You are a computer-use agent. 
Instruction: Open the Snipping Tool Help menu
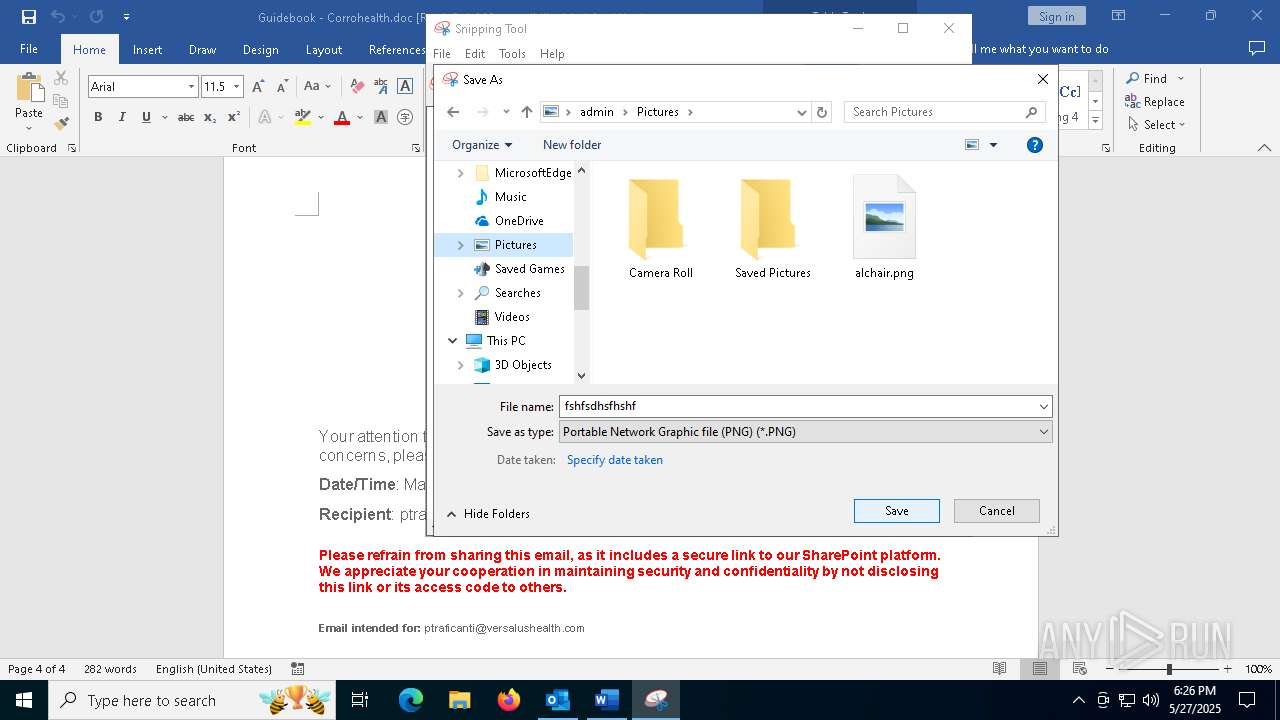click(552, 54)
